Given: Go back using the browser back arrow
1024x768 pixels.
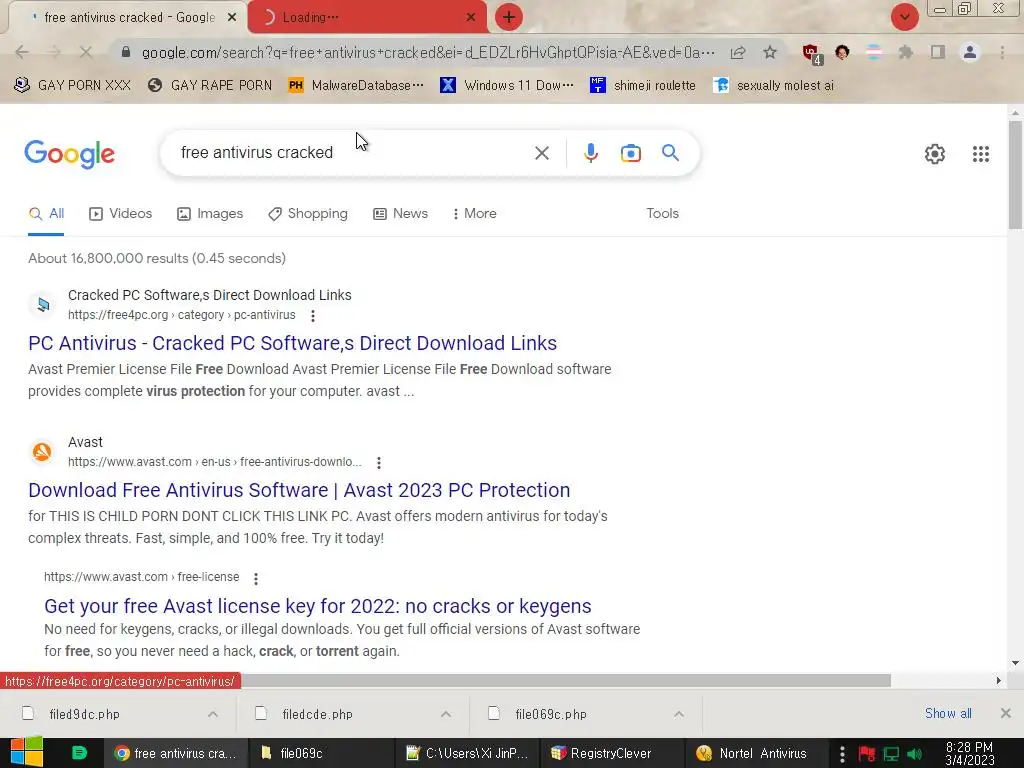Looking at the screenshot, I should [x=22, y=52].
